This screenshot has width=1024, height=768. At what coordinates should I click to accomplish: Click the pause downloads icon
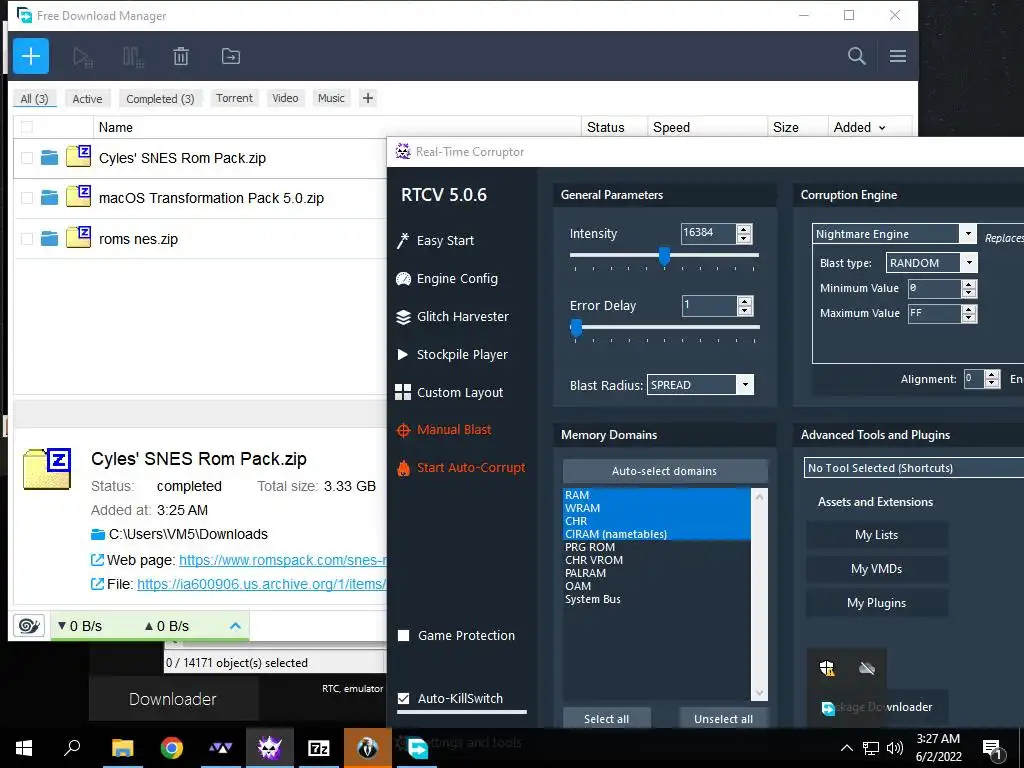tap(133, 57)
